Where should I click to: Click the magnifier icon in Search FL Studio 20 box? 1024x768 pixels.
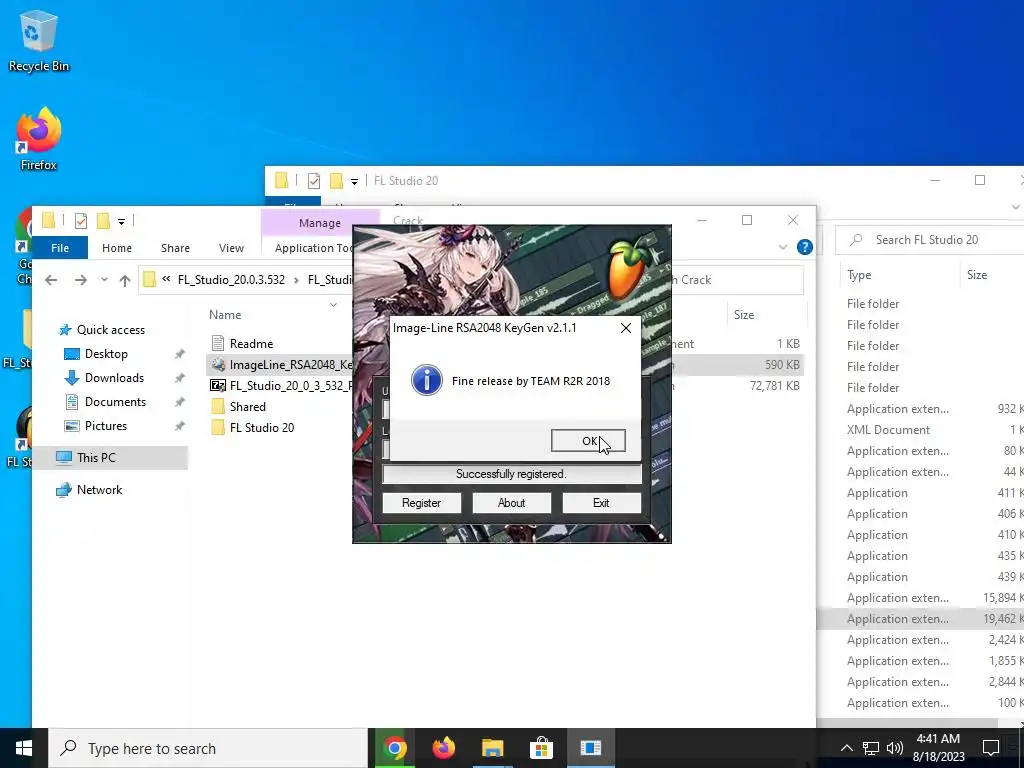[x=856, y=240]
